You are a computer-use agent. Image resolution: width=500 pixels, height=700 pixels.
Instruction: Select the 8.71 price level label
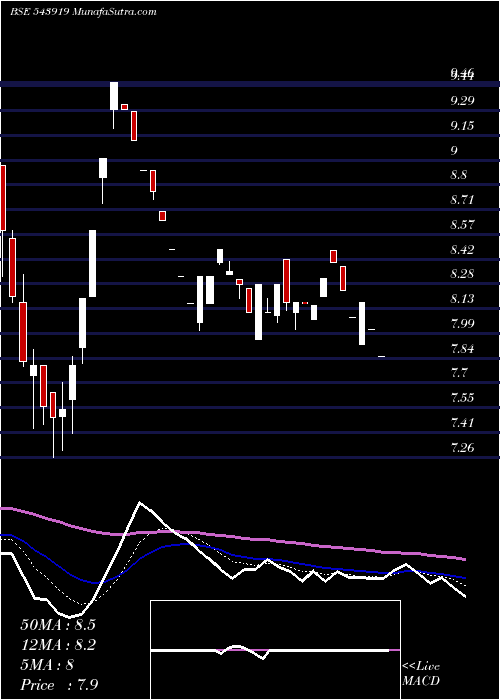point(462,200)
